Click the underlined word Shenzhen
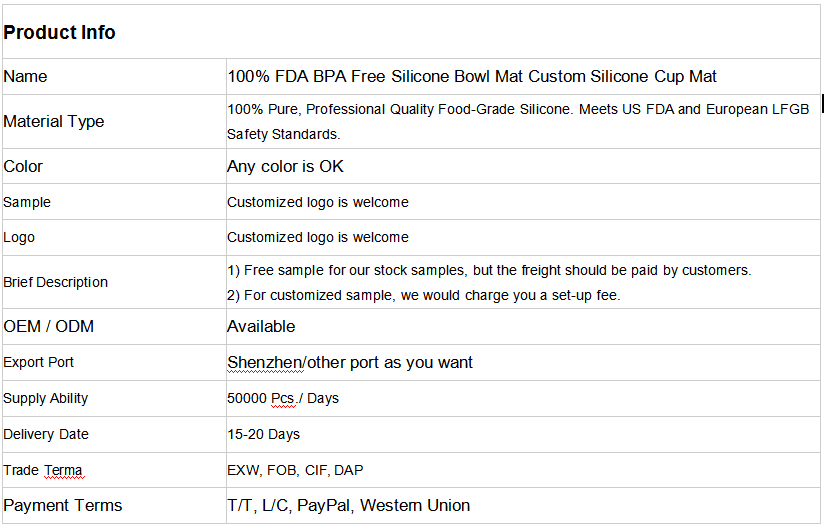 coord(265,362)
